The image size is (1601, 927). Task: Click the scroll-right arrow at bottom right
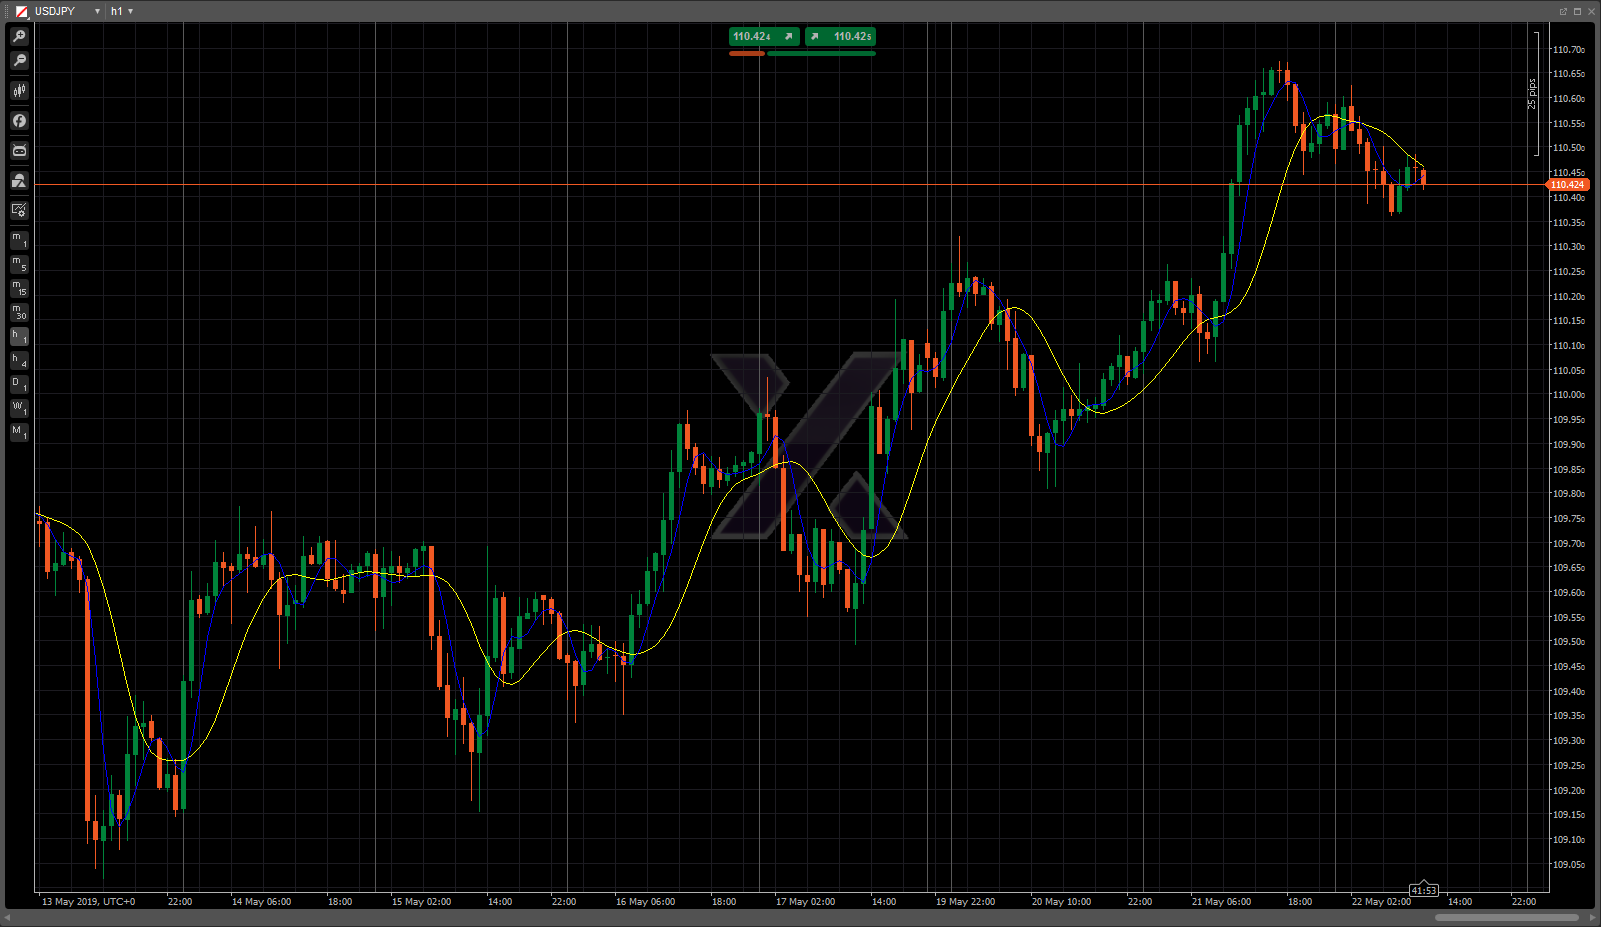coord(1592,917)
